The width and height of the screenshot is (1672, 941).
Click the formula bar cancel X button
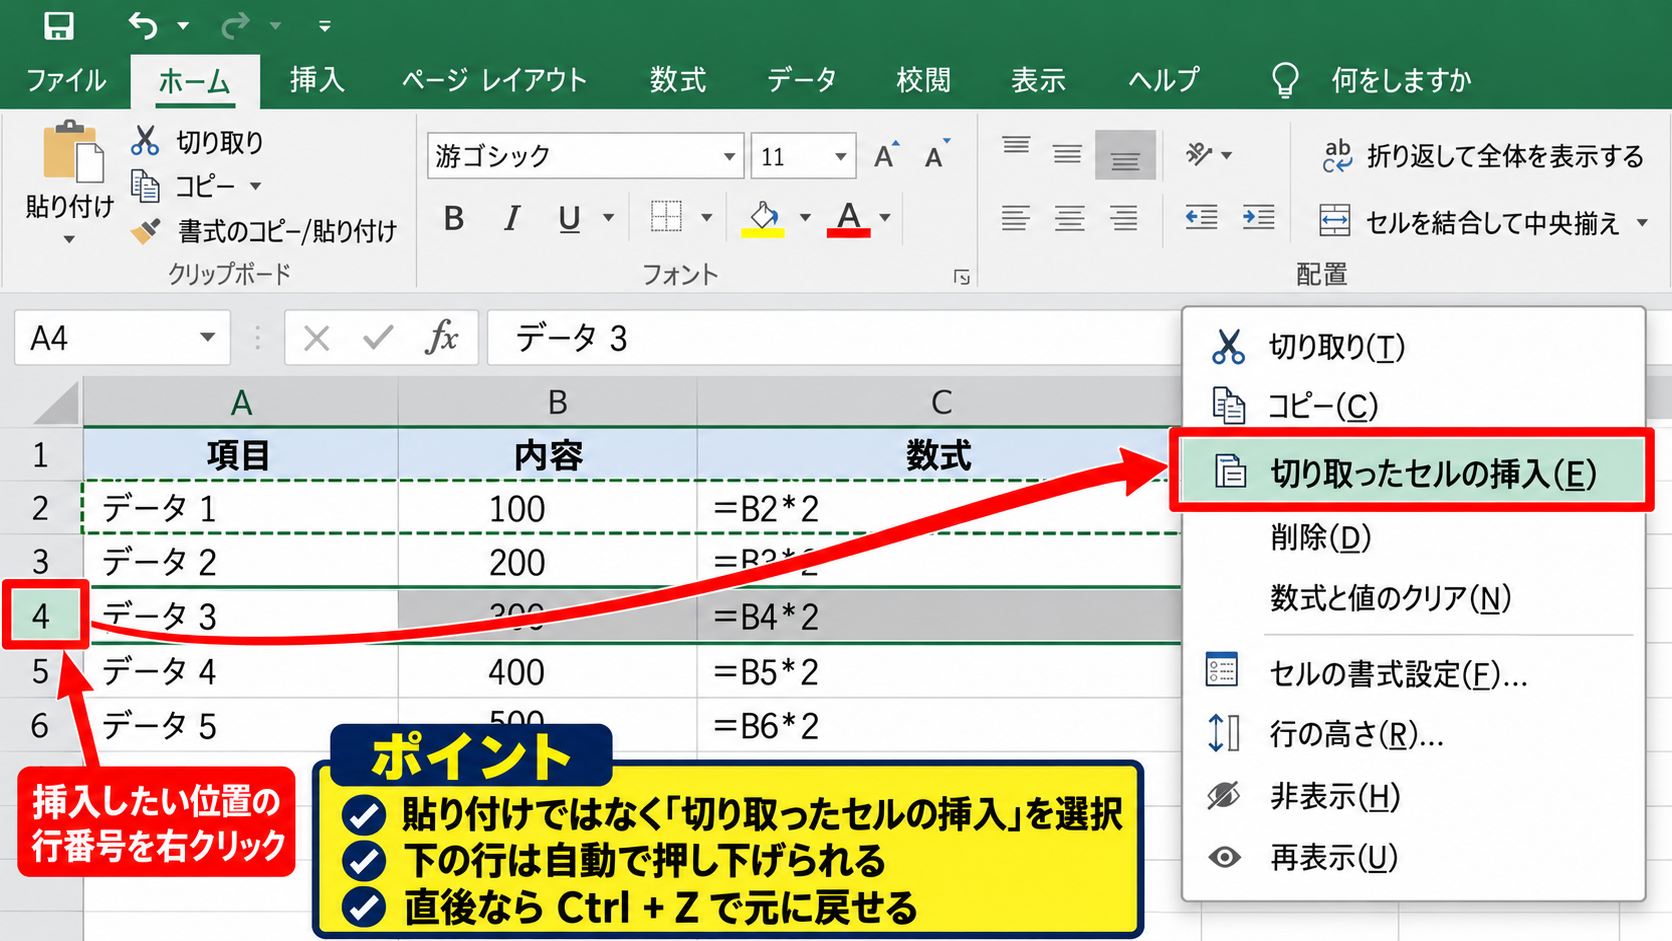316,338
